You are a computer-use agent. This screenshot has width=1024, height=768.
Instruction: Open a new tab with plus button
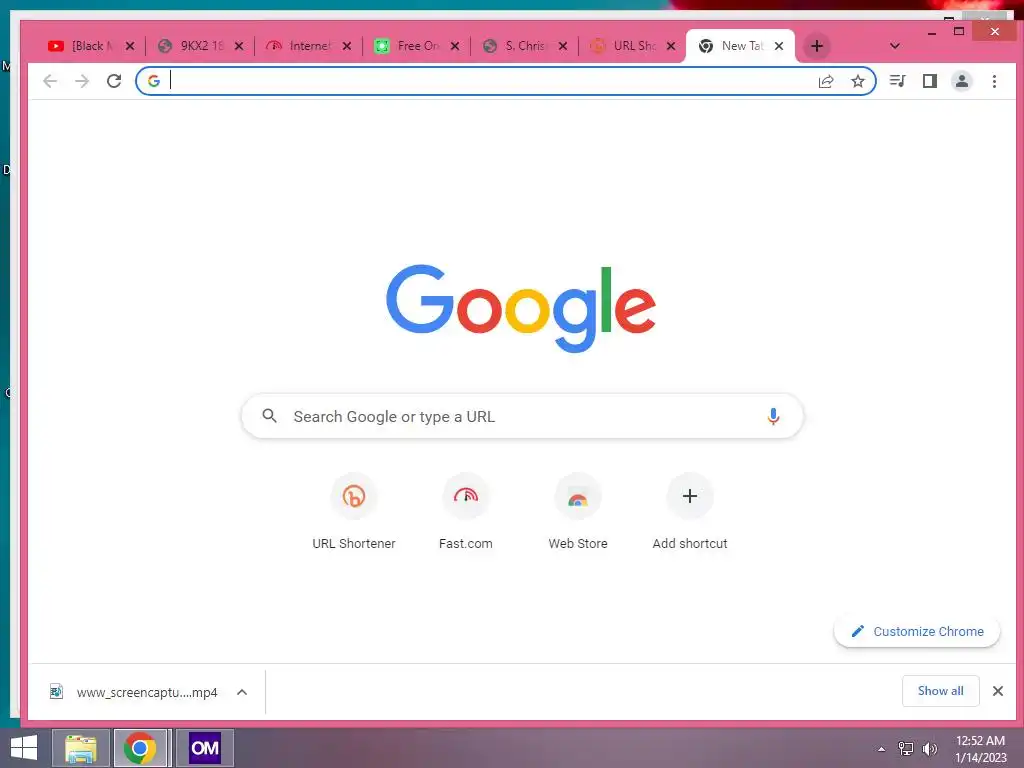tap(816, 46)
